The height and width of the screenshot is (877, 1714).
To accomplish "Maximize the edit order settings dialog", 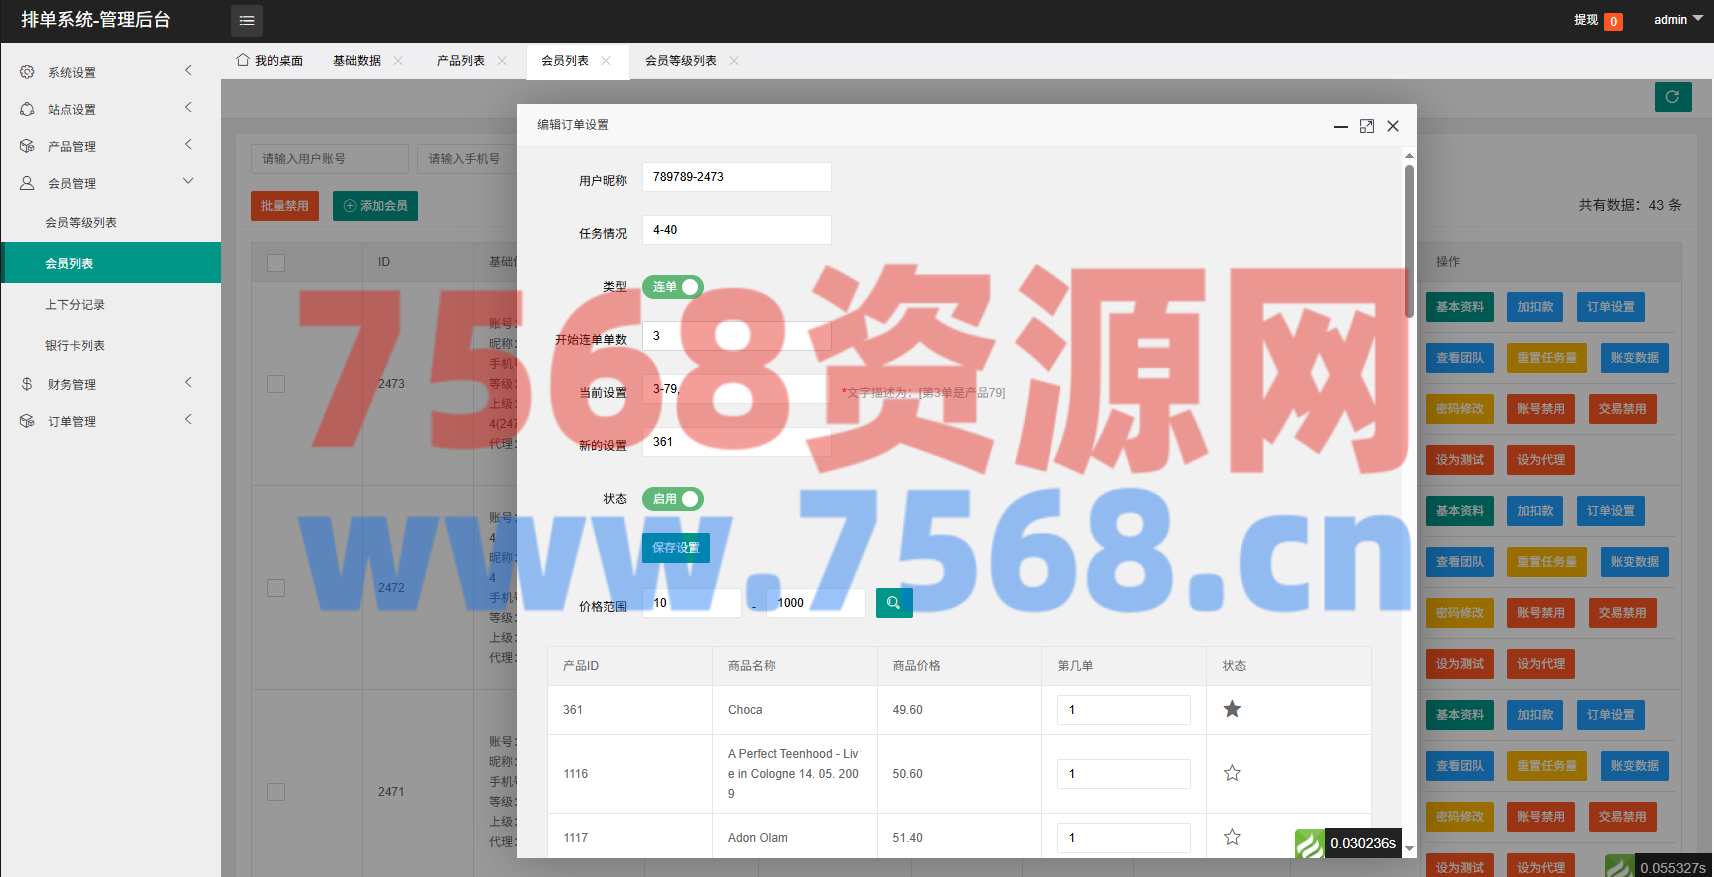I will tap(1367, 126).
